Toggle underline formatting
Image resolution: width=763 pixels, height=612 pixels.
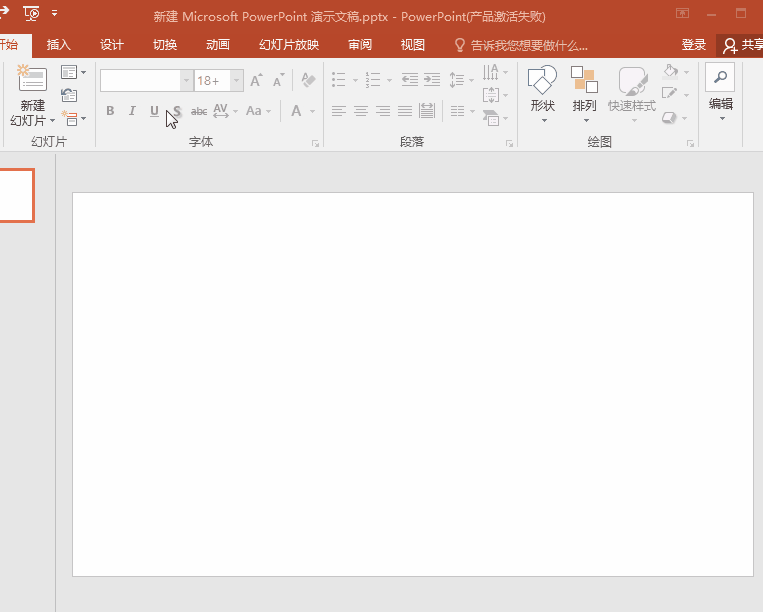(154, 111)
